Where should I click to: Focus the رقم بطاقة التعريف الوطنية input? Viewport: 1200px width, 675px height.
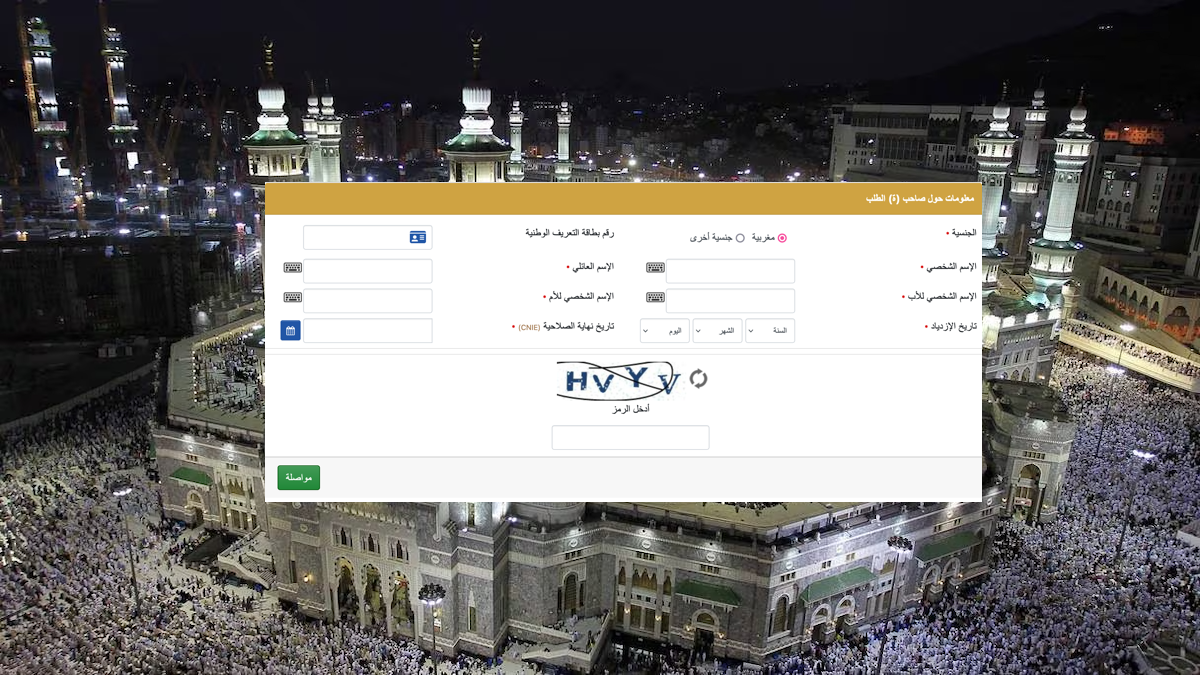coord(368,237)
